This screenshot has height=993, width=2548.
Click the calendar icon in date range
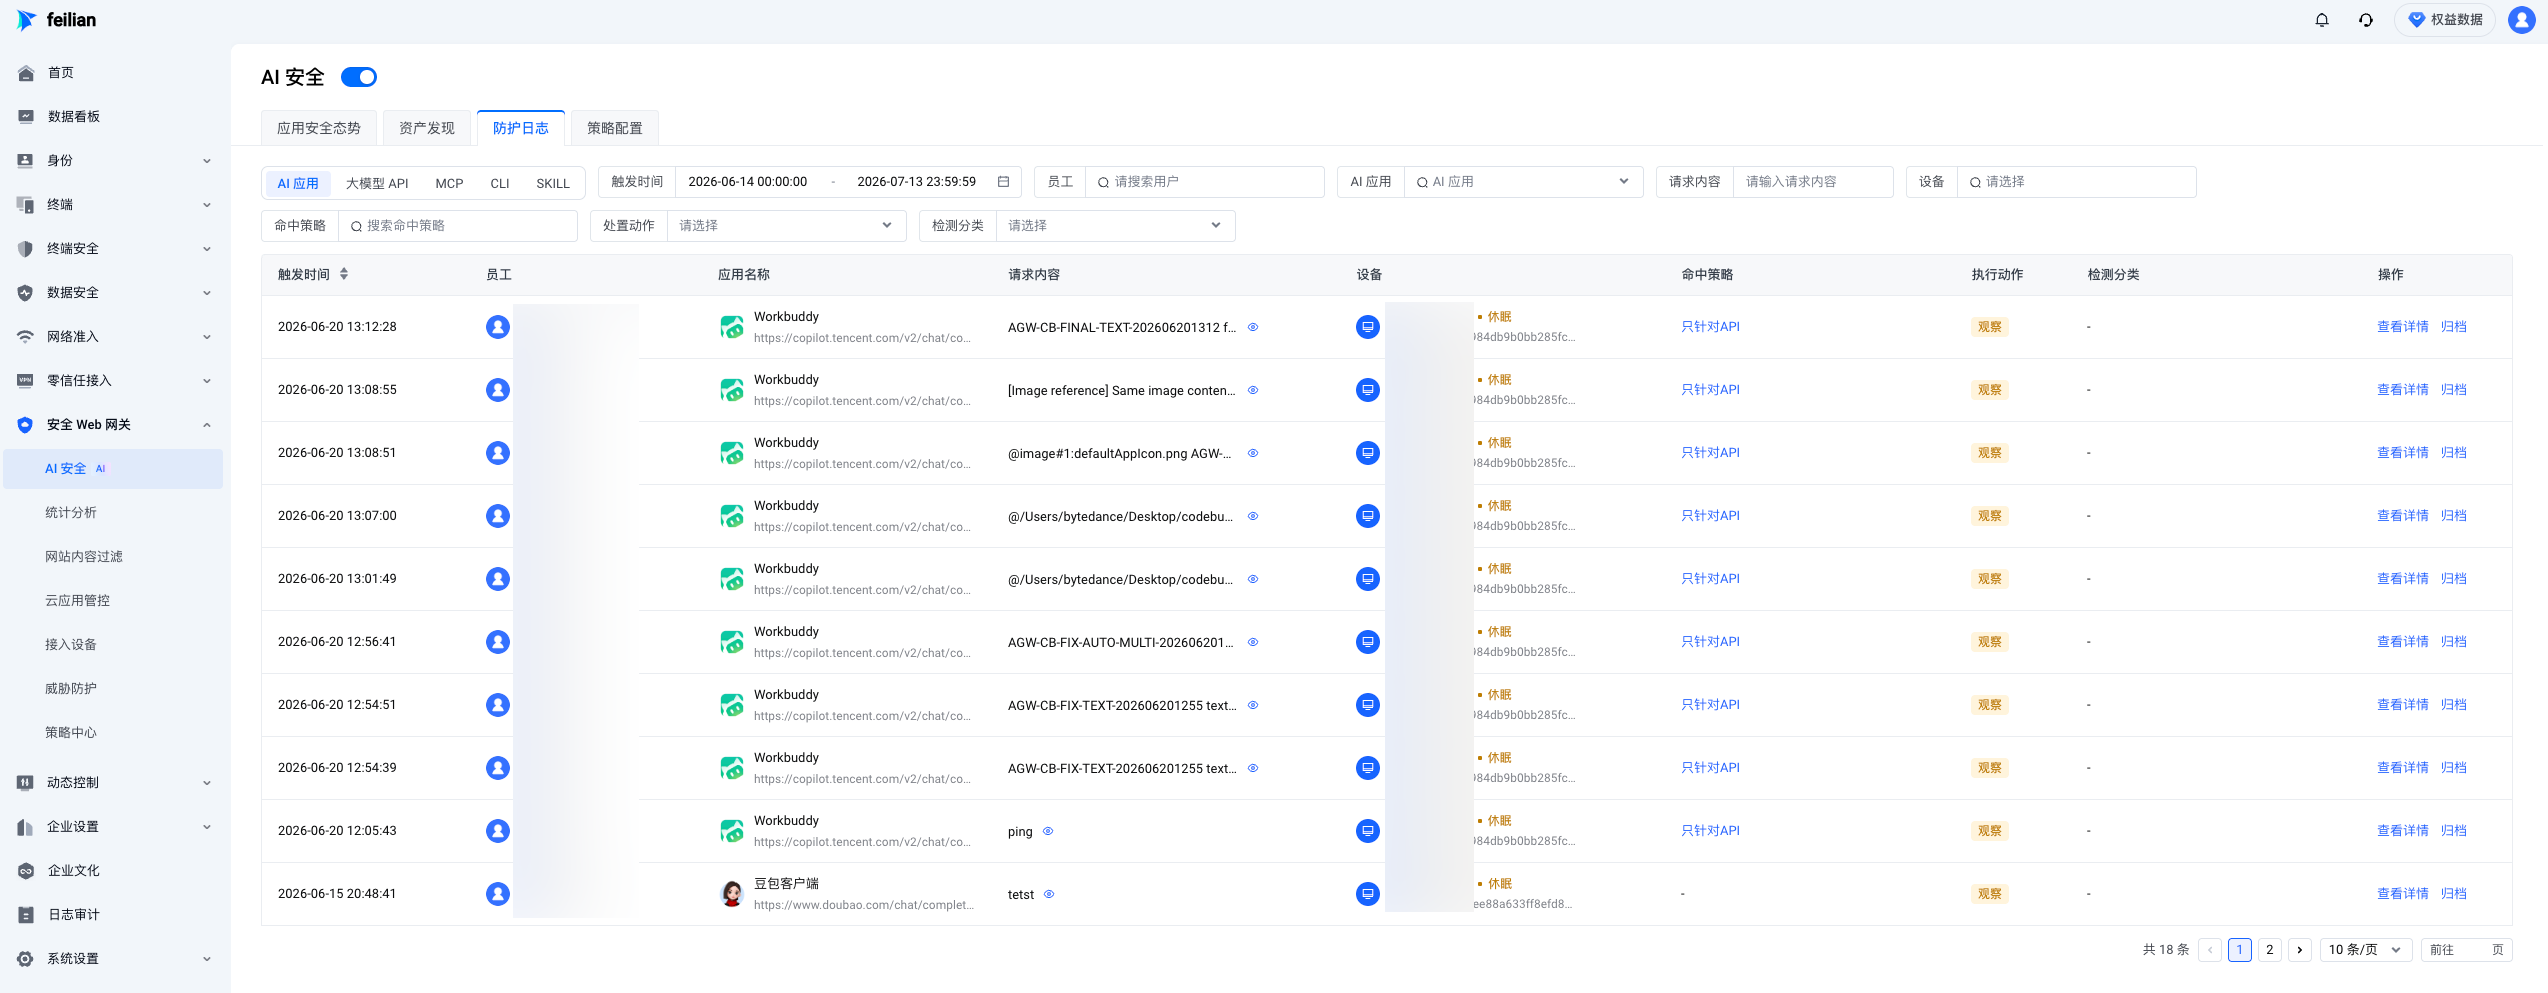[x=1003, y=182]
